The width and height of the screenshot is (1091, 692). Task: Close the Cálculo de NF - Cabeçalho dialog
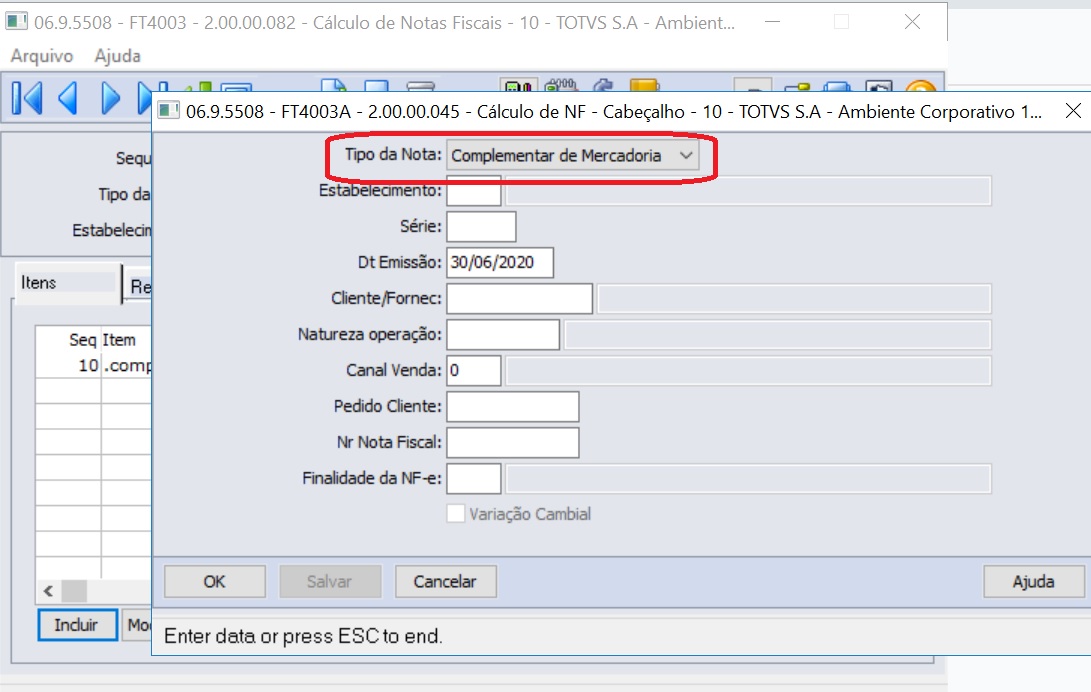[x=1073, y=111]
